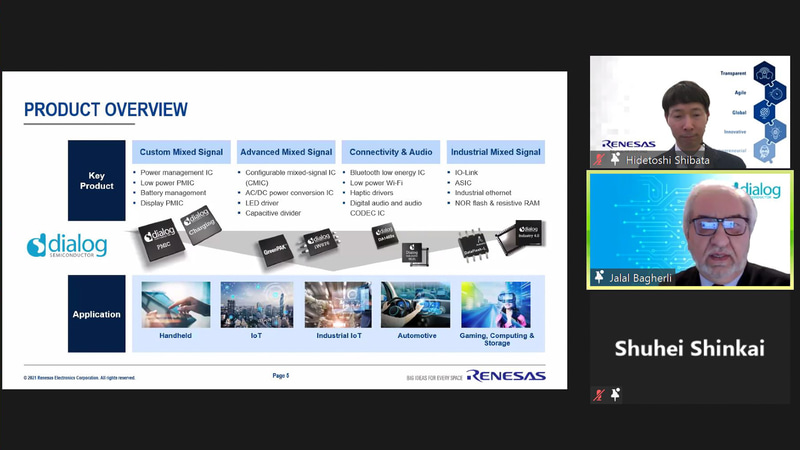Click the Connectivity & Audio header
Screen dimensions: 800x450
(x=391, y=152)
